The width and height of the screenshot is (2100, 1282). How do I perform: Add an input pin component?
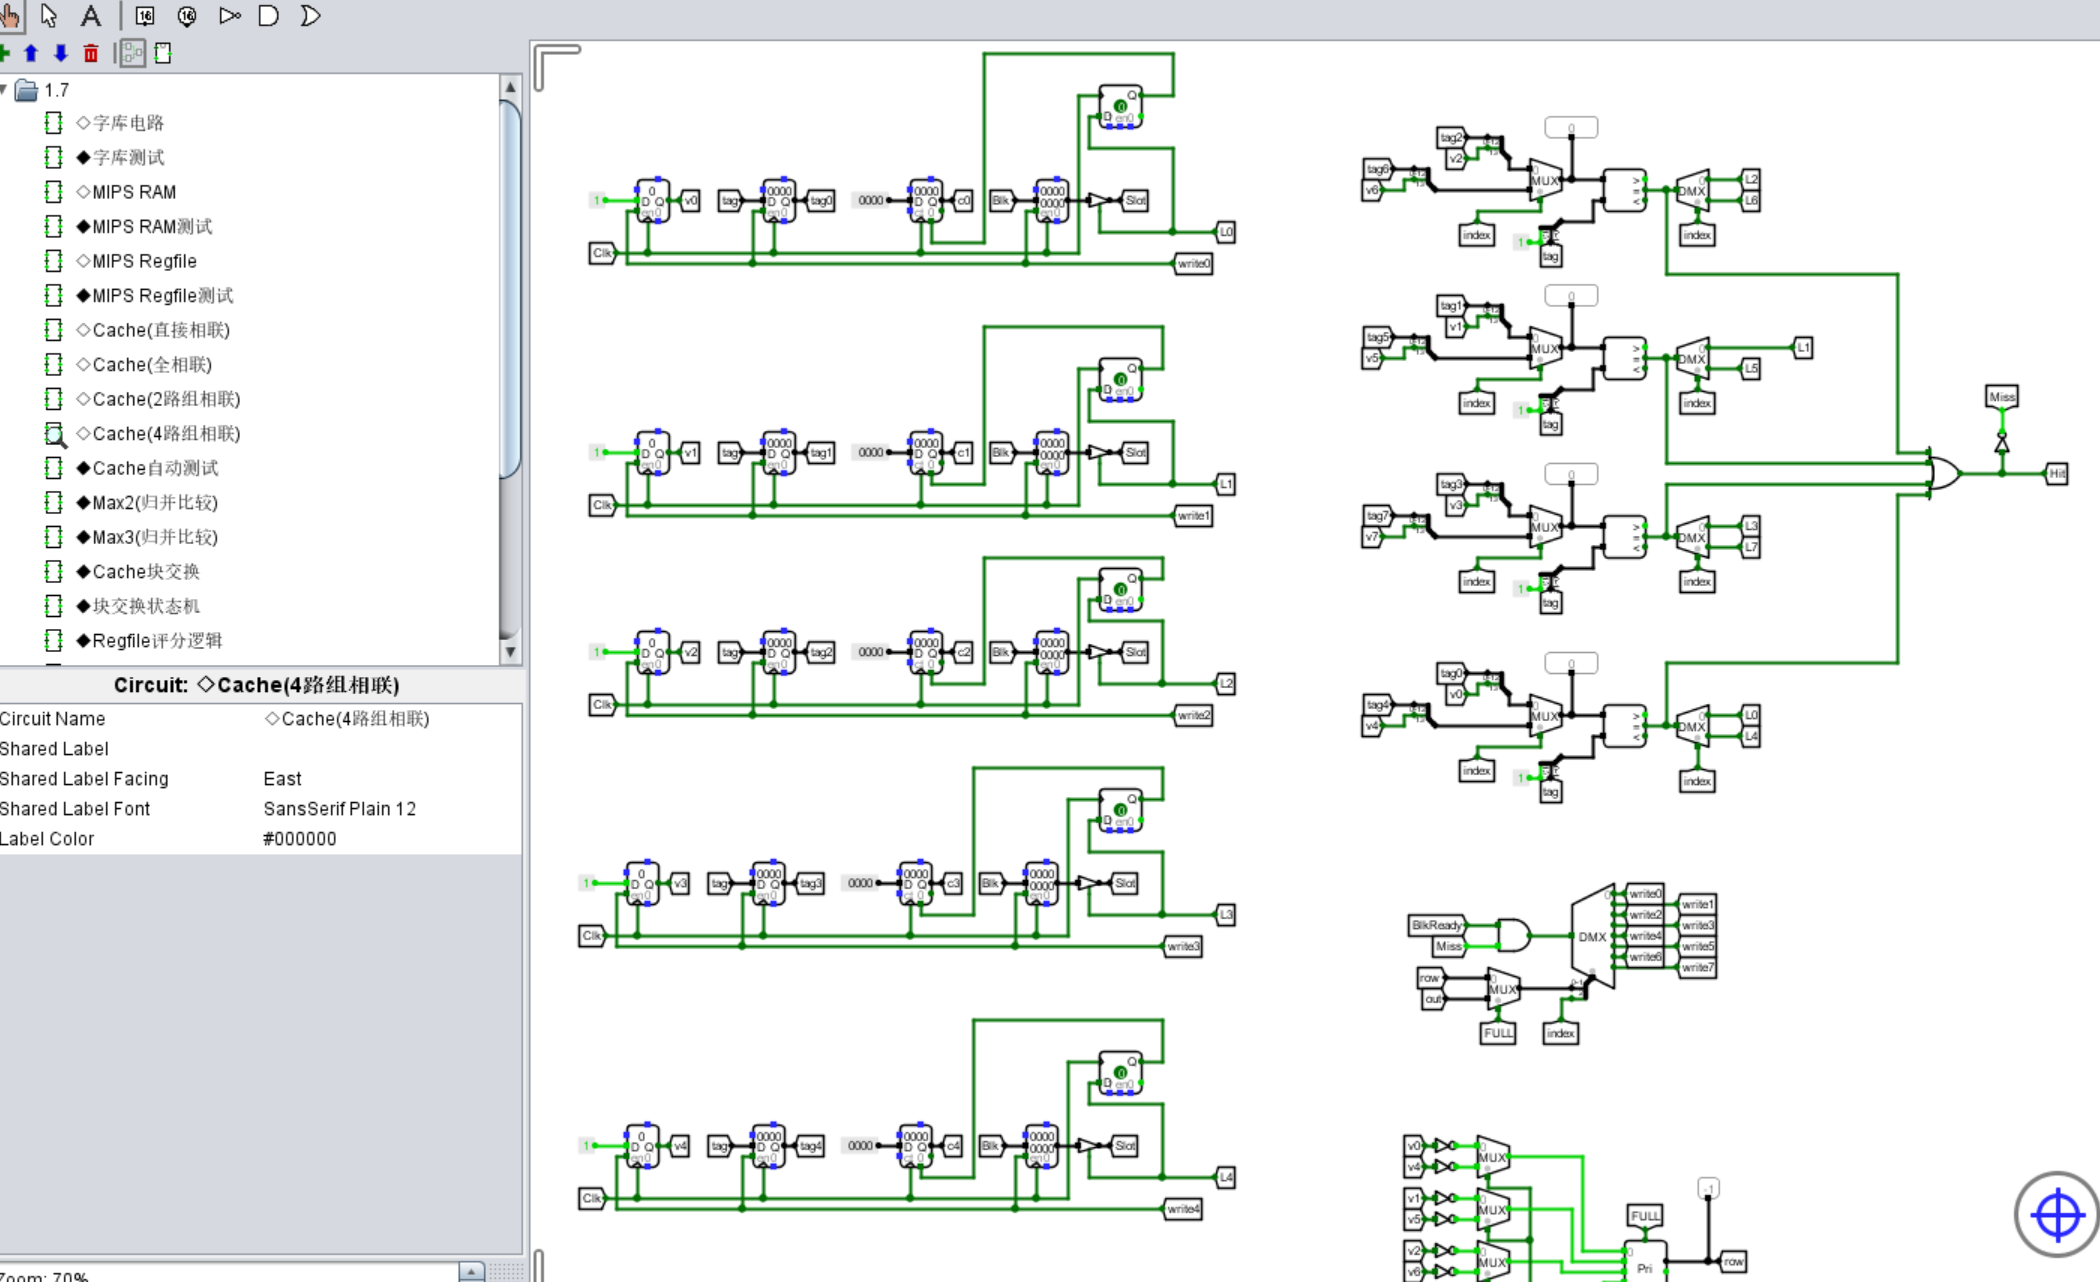145,15
